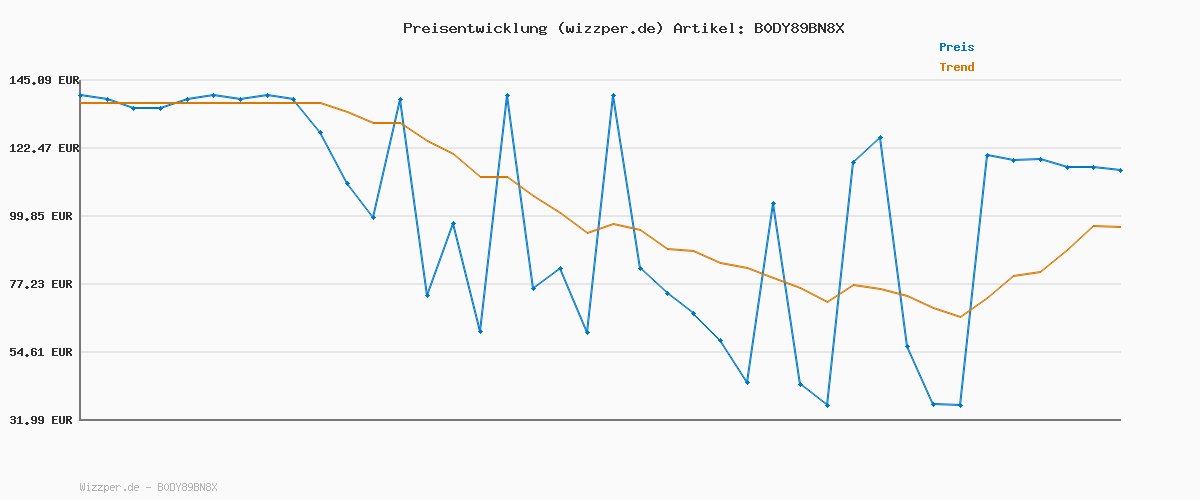Image resolution: width=1200 pixels, height=500 pixels.
Task: Click the blue price point just above 99.85 gridline
Action: click(773, 203)
